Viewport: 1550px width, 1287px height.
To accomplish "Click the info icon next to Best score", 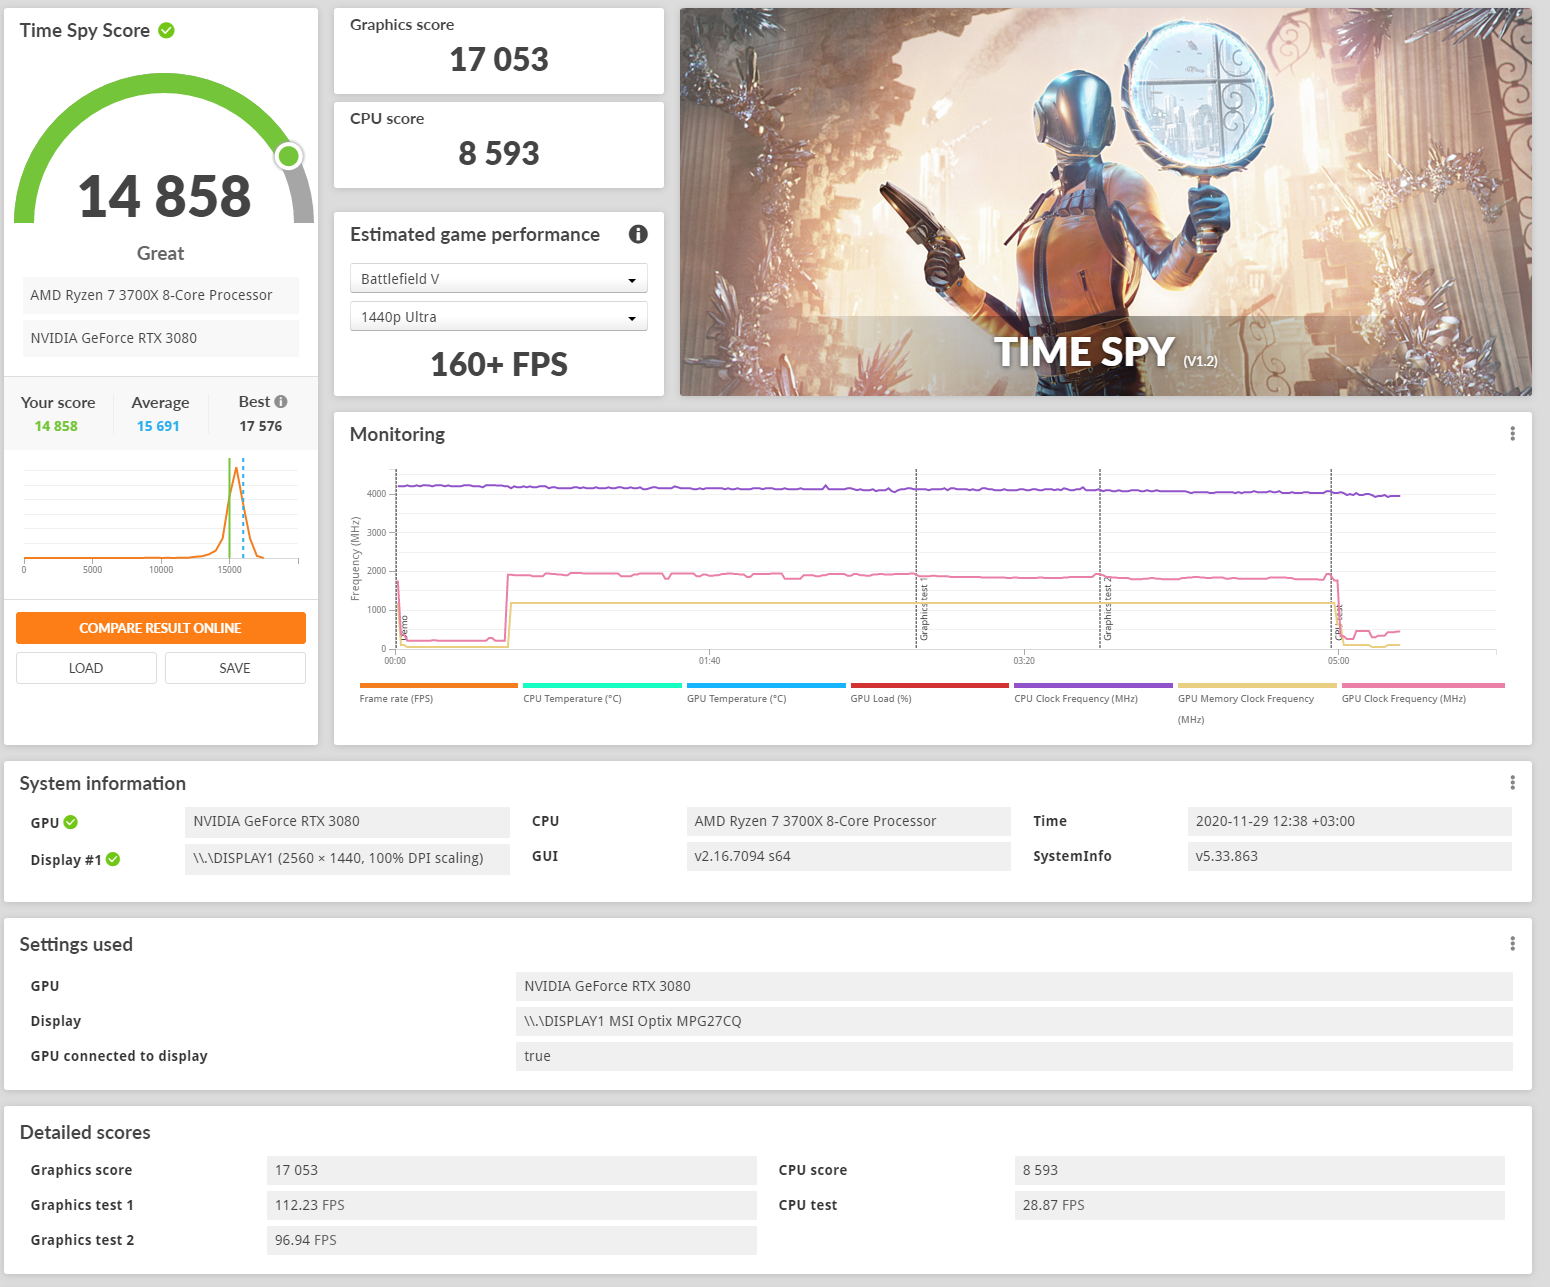I will tap(281, 402).
